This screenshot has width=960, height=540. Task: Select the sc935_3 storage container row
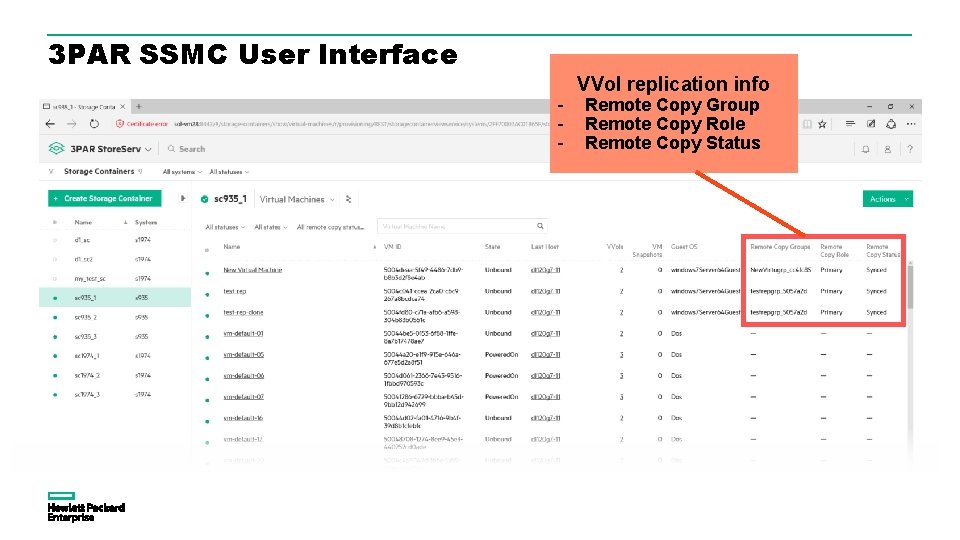click(x=115, y=336)
